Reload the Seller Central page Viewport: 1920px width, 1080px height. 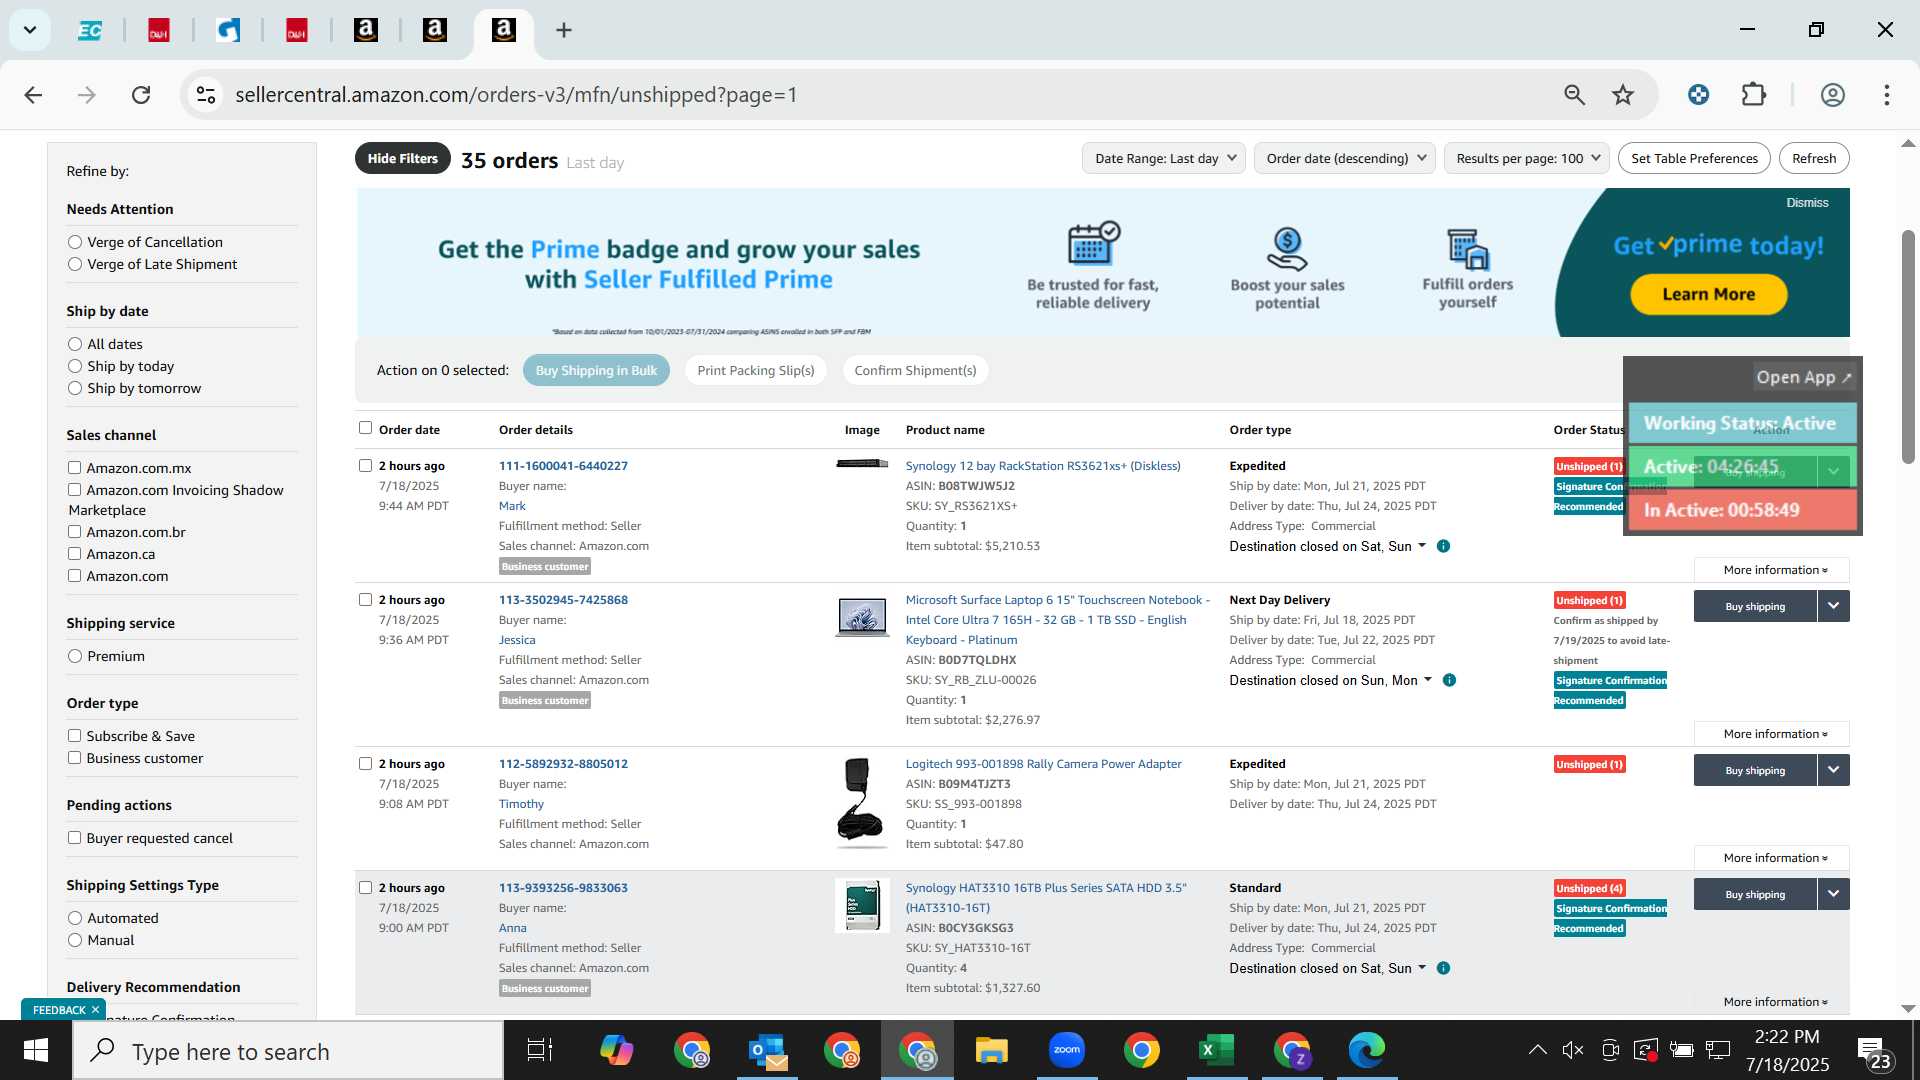pos(141,95)
